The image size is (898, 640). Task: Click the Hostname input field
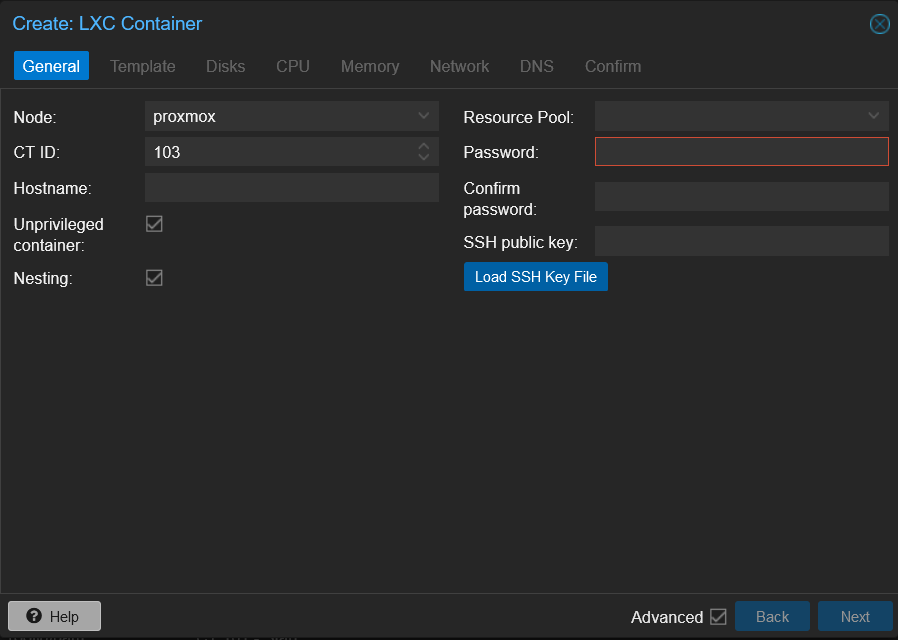(291, 187)
